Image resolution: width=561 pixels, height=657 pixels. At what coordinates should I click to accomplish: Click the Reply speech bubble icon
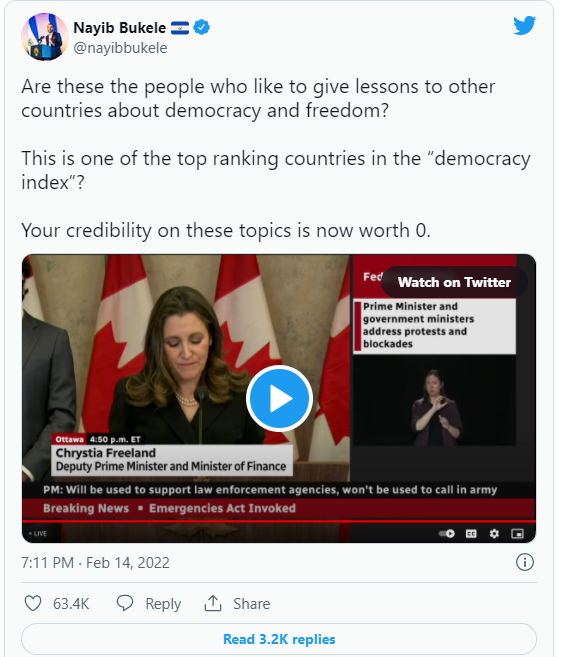(x=124, y=603)
